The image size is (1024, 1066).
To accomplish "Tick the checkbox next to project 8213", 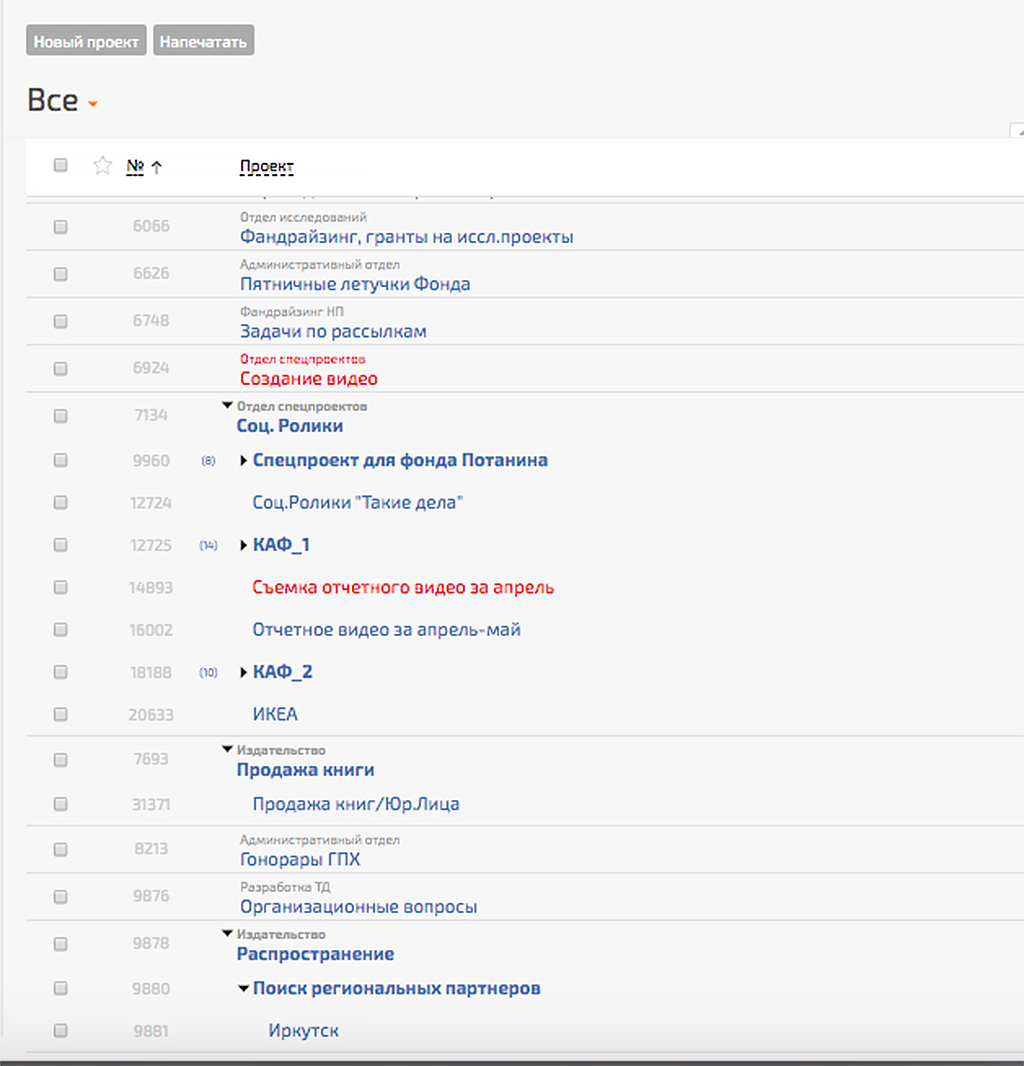I will (60, 849).
